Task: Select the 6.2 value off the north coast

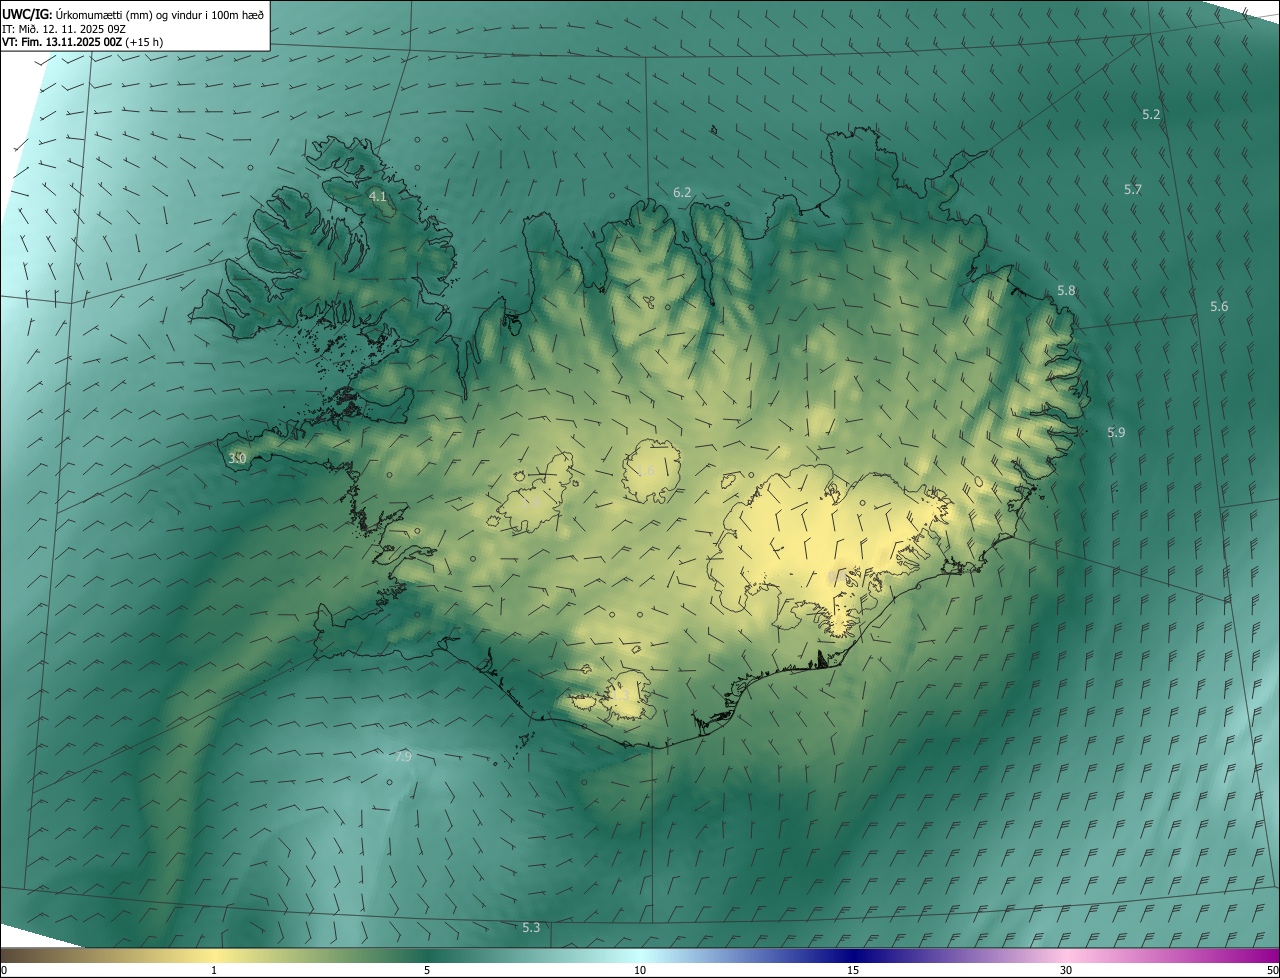Action: click(x=682, y=191)
